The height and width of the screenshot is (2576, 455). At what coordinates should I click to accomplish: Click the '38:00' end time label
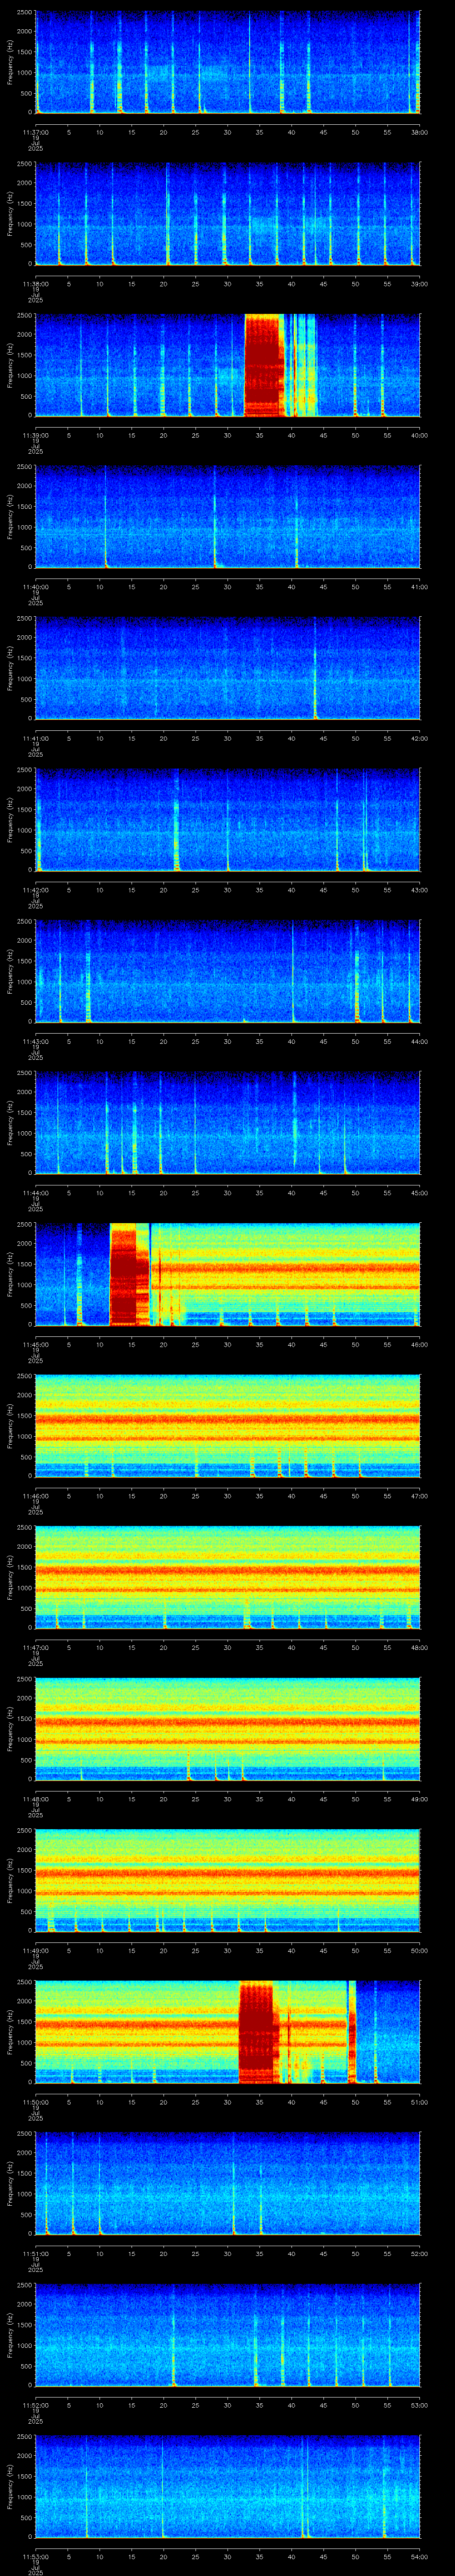click(419, 131)
